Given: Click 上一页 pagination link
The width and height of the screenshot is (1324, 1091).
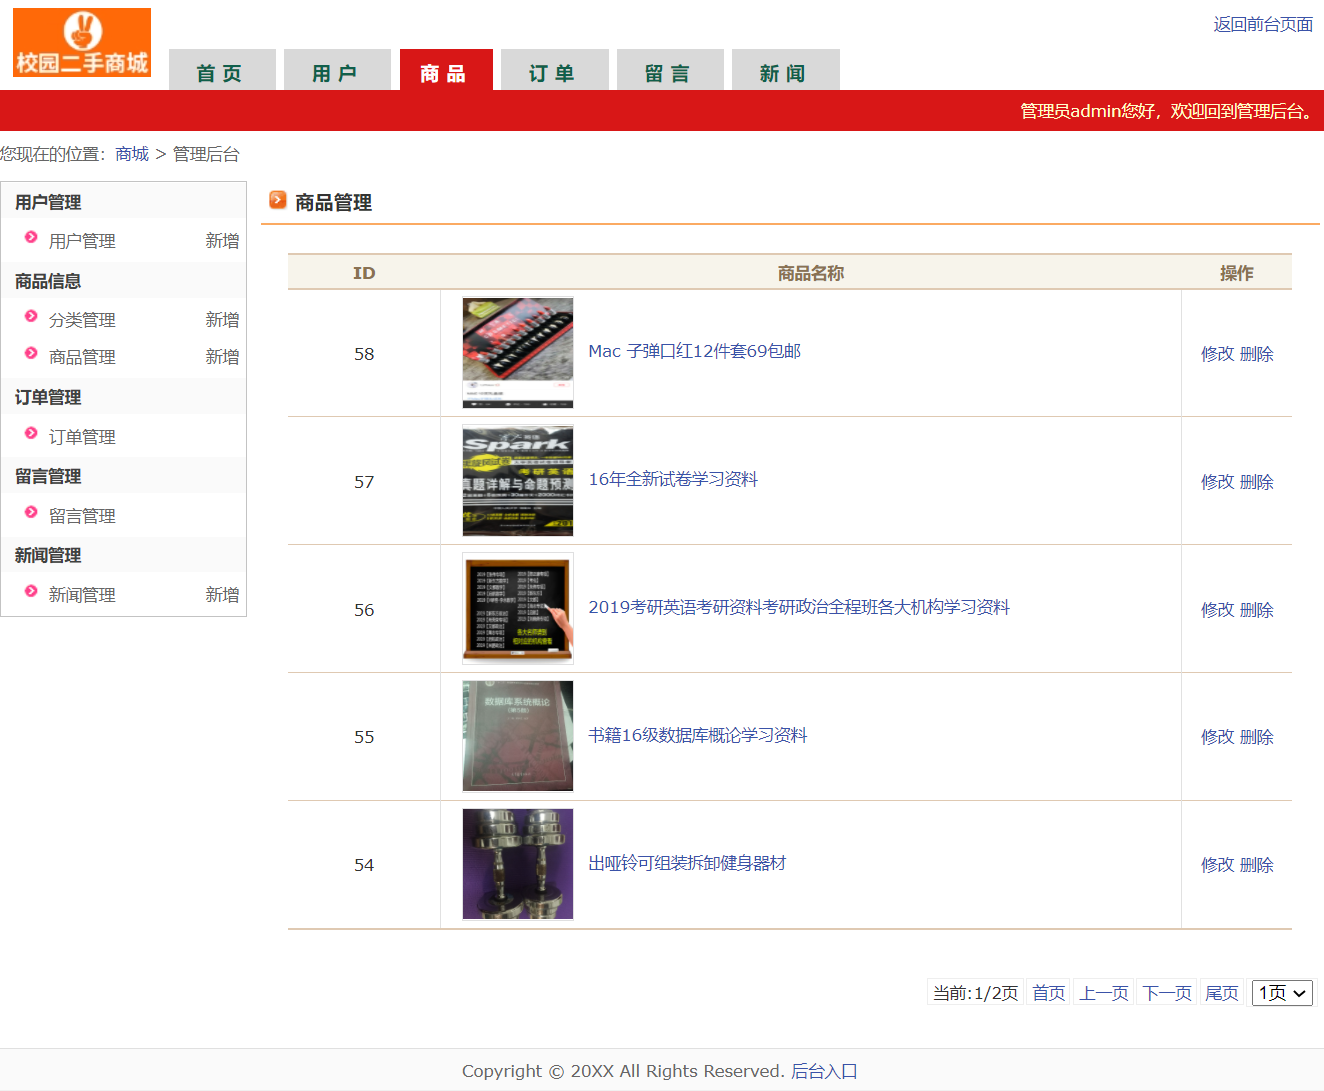Looking at the screenshot, I should [x=1104, y=993].
